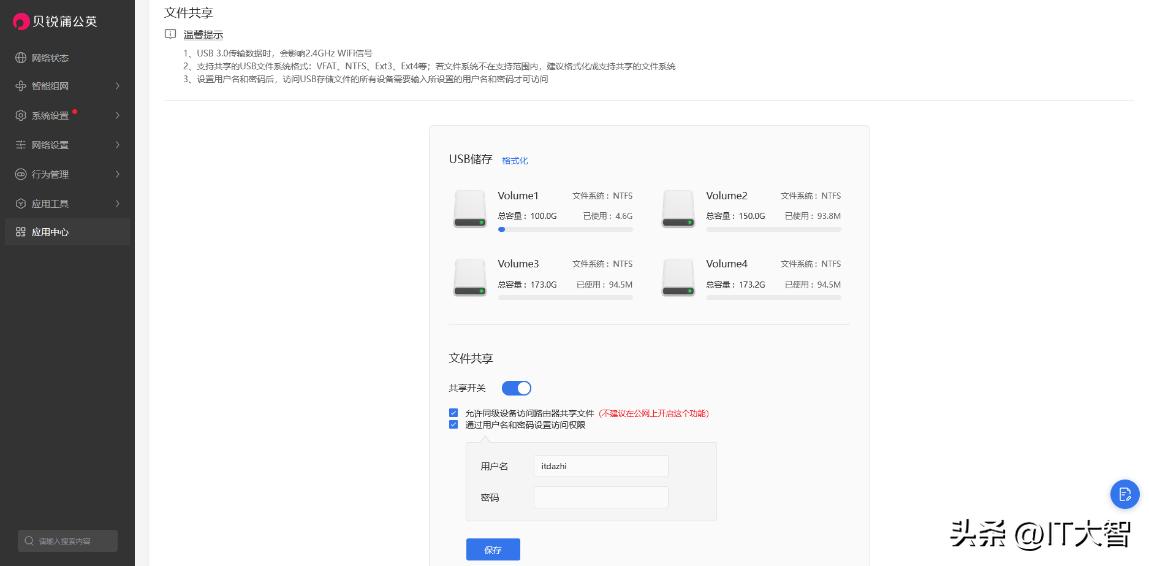Click the Volume3 usage progress bar
This screenshot has width=1149, height=566.
click(565, 298)
